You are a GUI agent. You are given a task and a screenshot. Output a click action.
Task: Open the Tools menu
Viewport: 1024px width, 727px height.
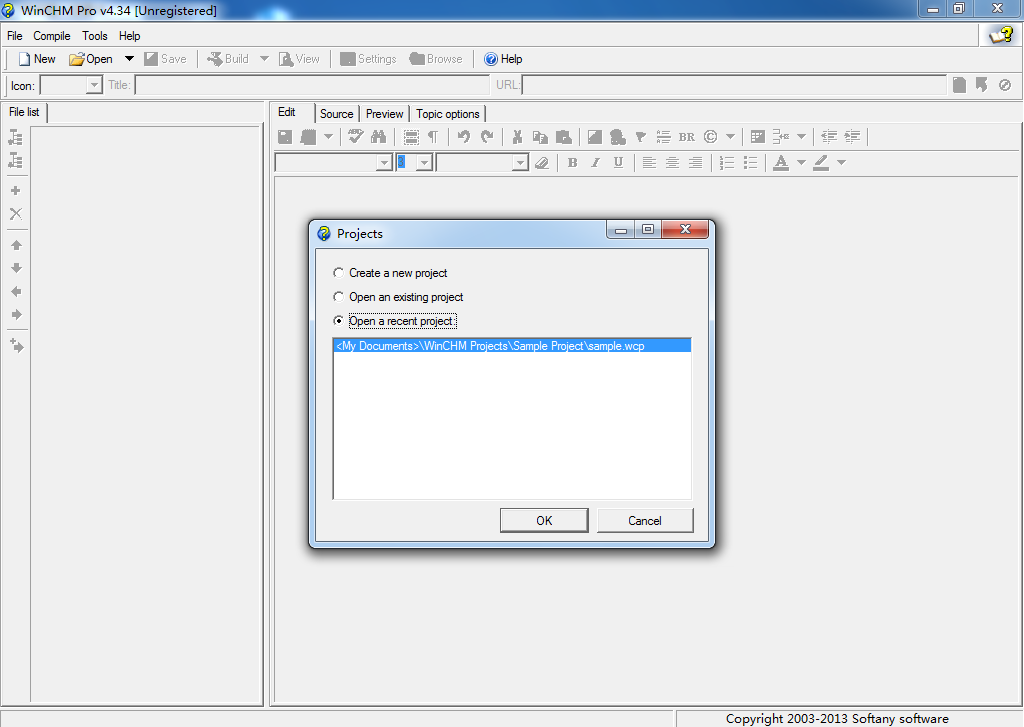pos(95,36)
